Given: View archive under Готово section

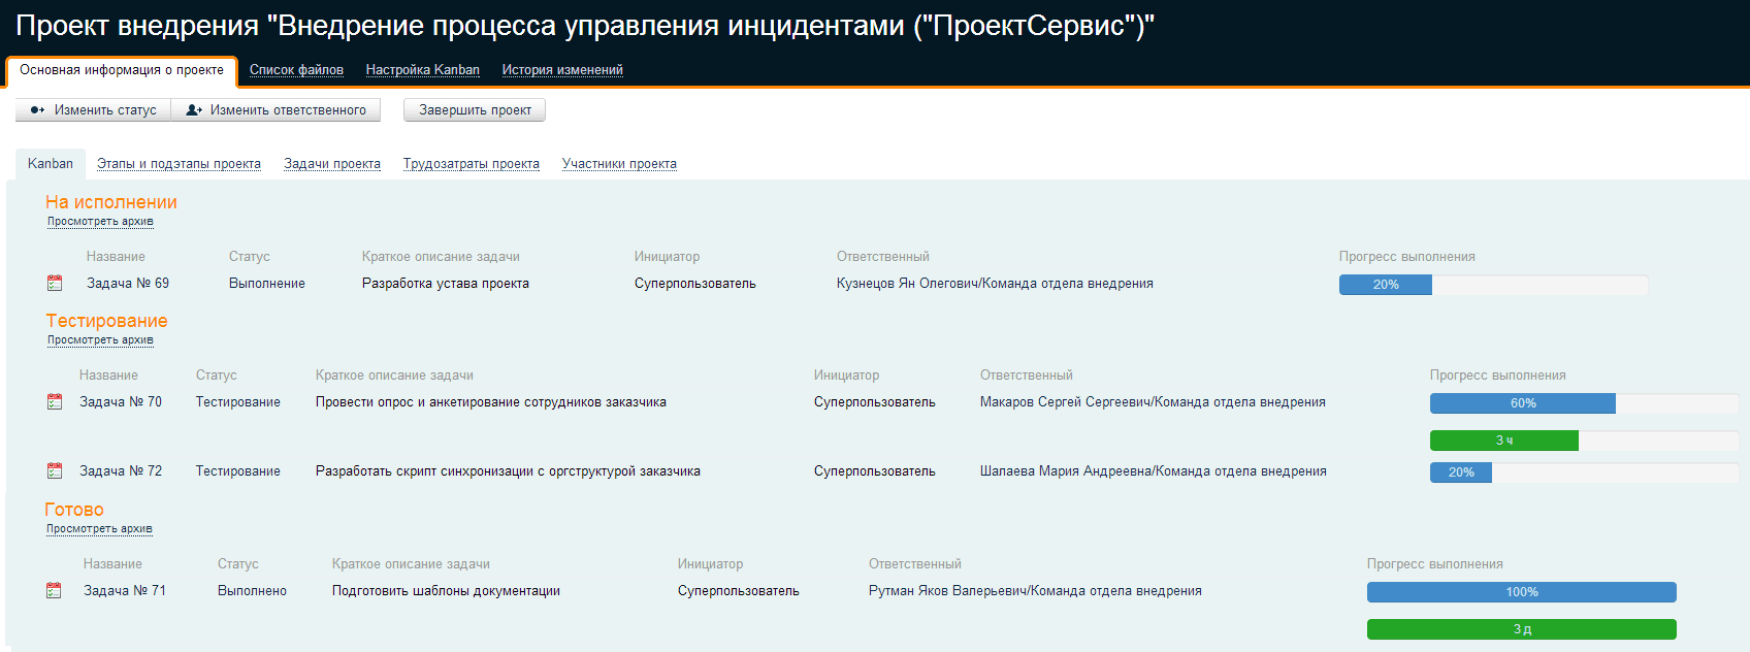Looking at the screenshot, I should click(x=99, y=529).
